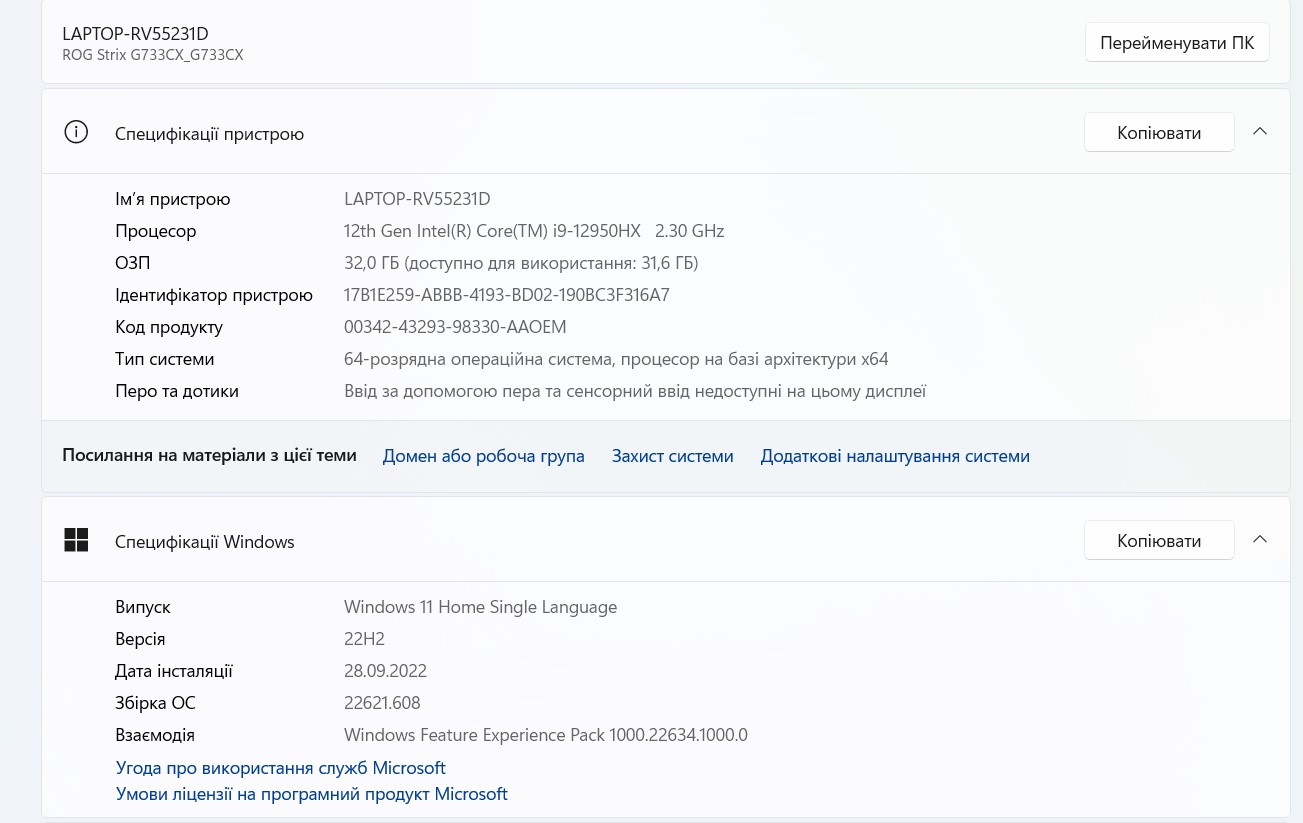Click the Windows logo icon beside Специфікації Windows
Image resolution: width=1303 pixels, height=823 pixels.
[x=76, y=541]
